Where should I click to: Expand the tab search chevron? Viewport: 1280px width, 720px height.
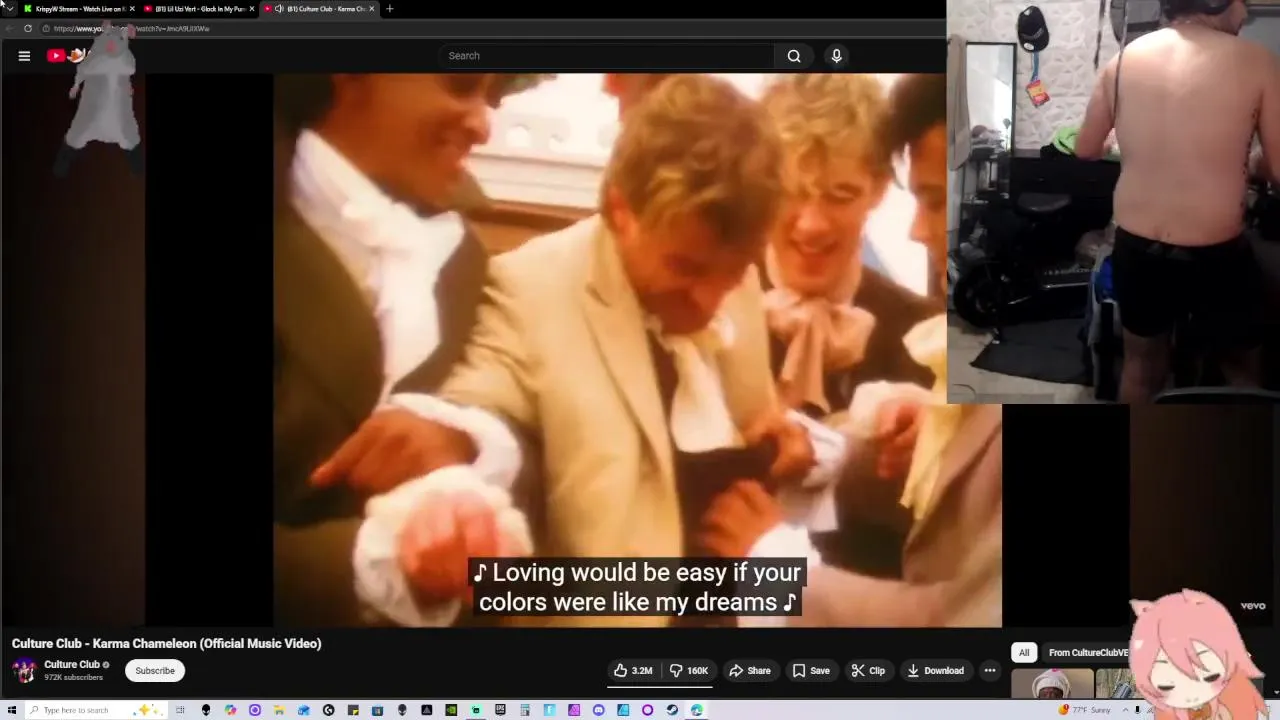[10, 9]
